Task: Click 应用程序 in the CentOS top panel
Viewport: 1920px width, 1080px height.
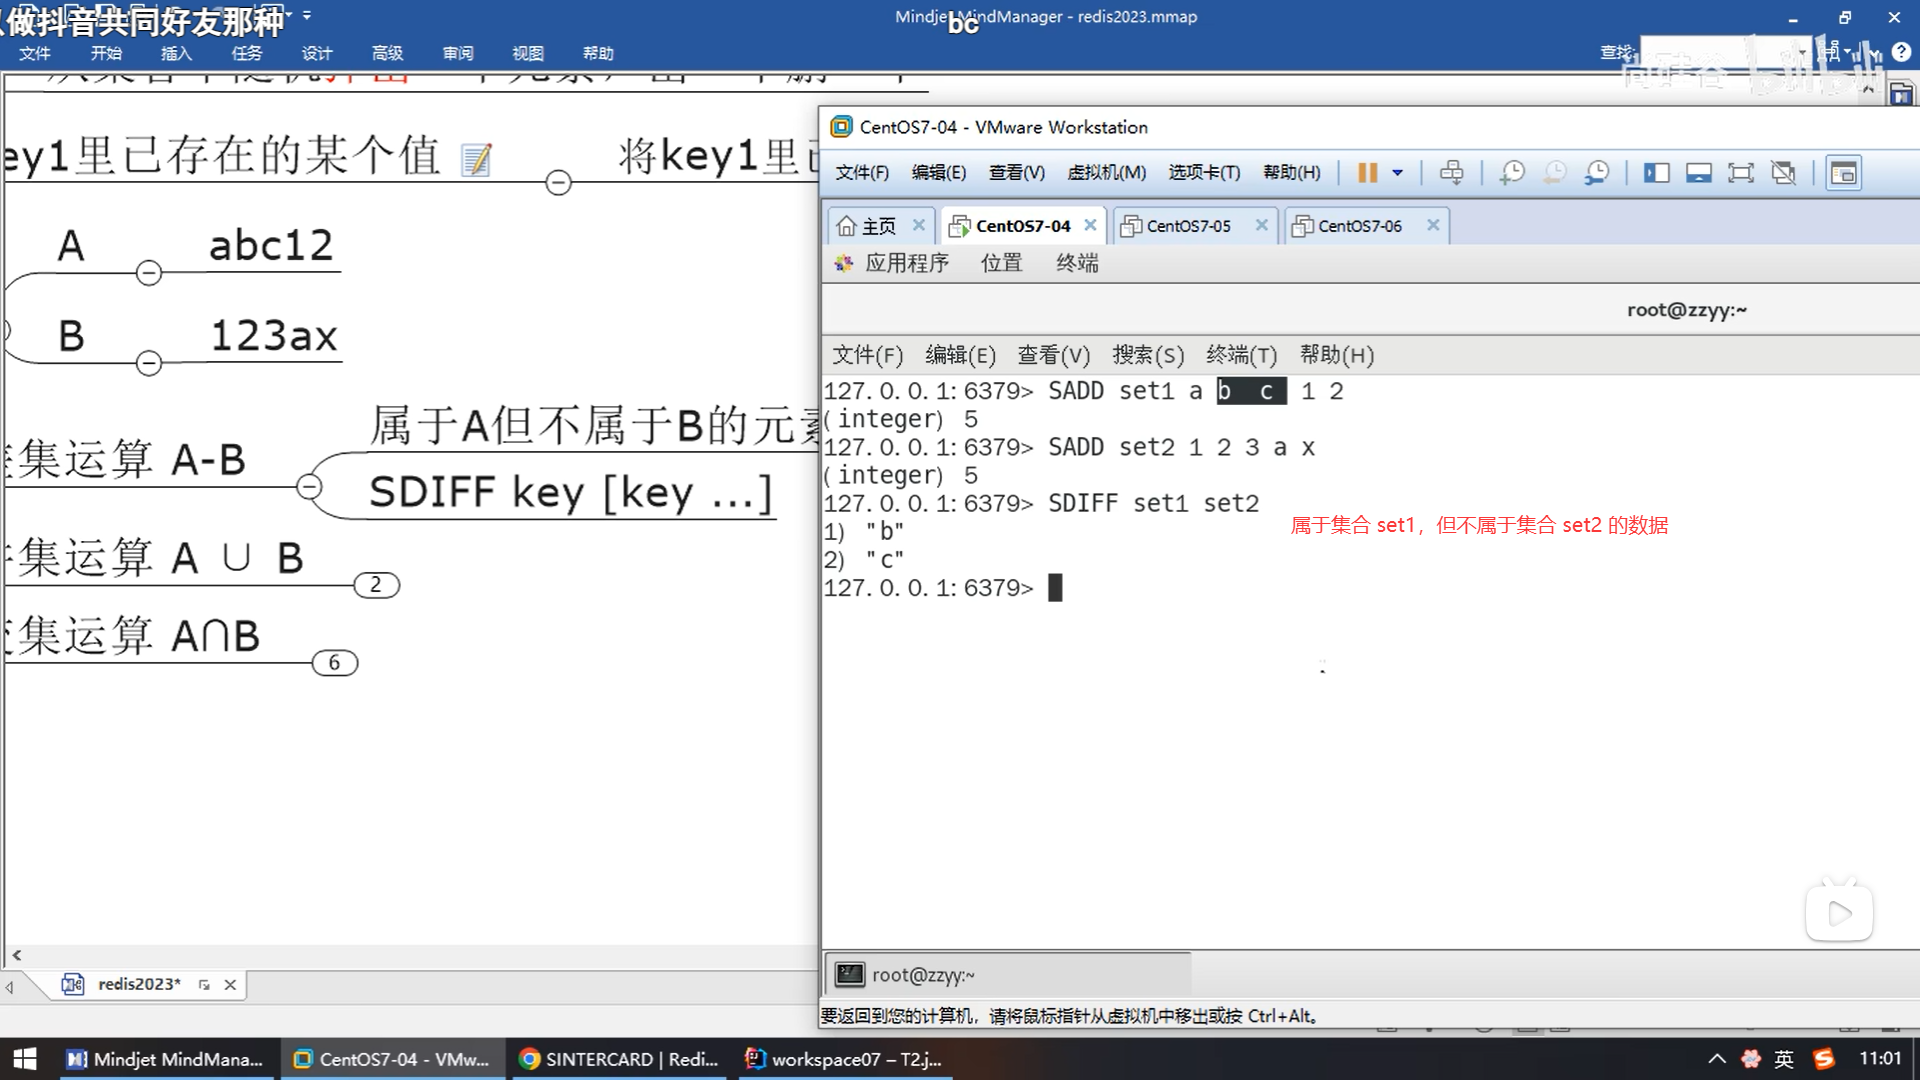Action: click(906, 263)
